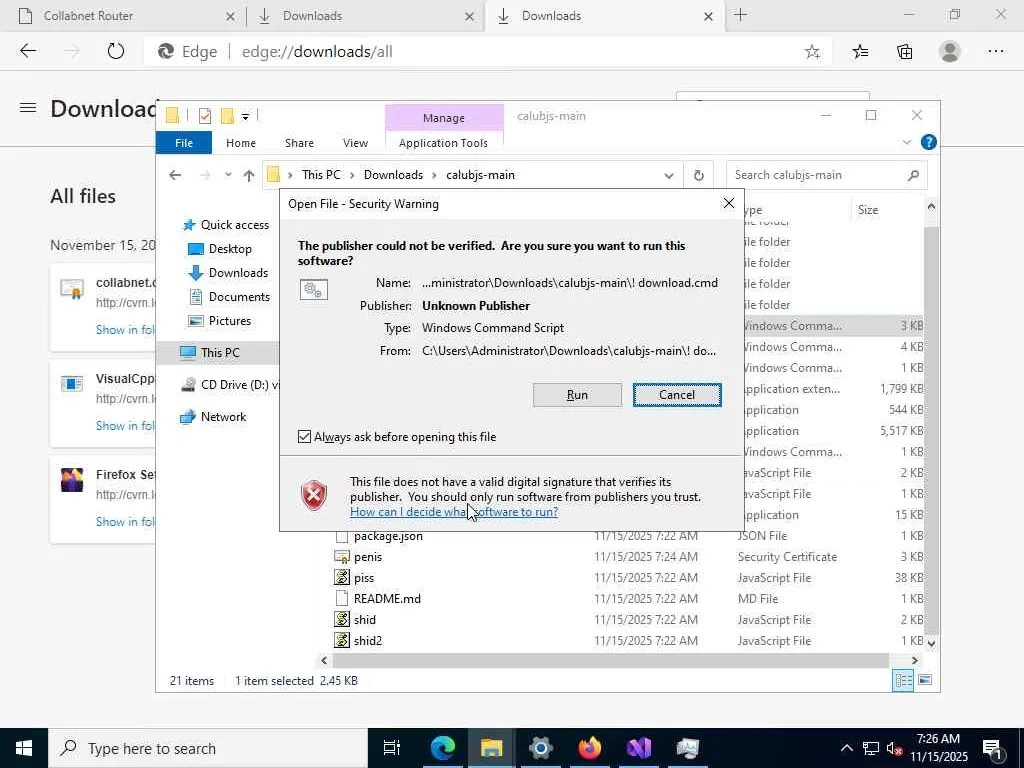Image resolution: width=1024 pixels, height=768 pixels.
Task: Open the notification center icon
Action: coord(993,749)
